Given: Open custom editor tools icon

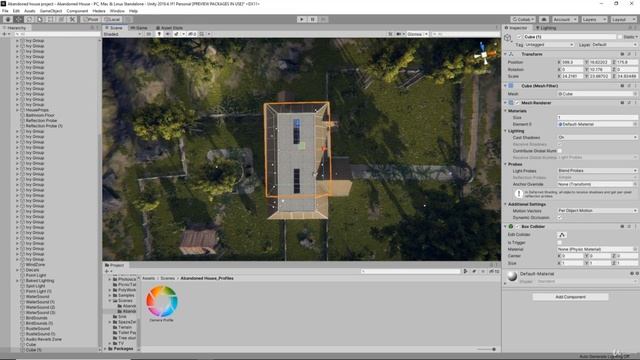Looking at the screenshot, I should coord(72,19).
